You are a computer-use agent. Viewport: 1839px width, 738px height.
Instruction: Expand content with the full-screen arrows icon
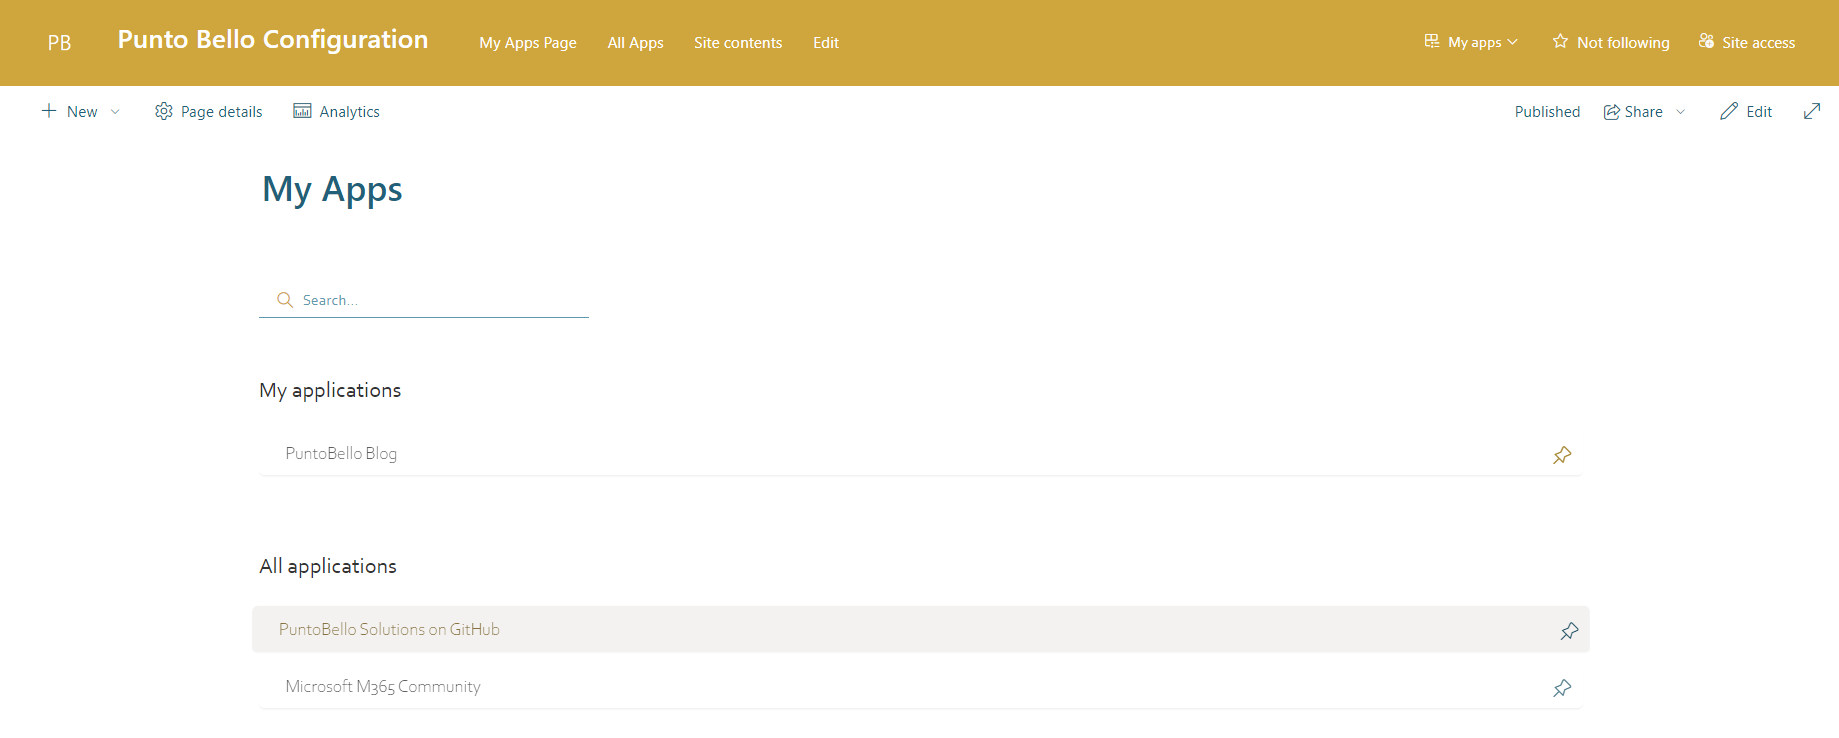pyautogui.click(x=1812, y=111)
